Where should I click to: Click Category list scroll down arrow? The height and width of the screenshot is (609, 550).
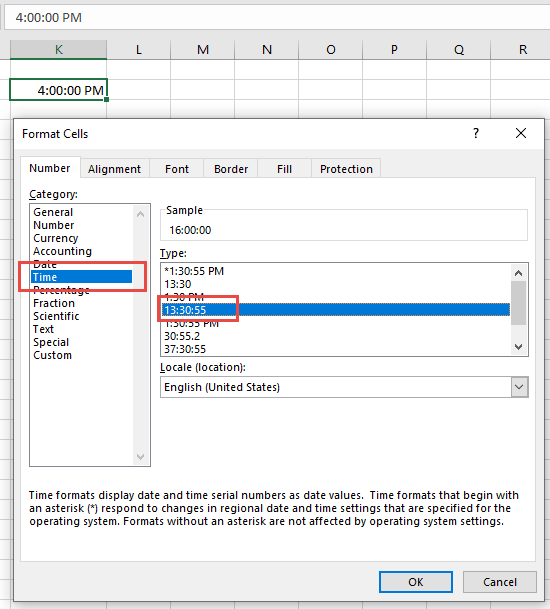[141, 457]
